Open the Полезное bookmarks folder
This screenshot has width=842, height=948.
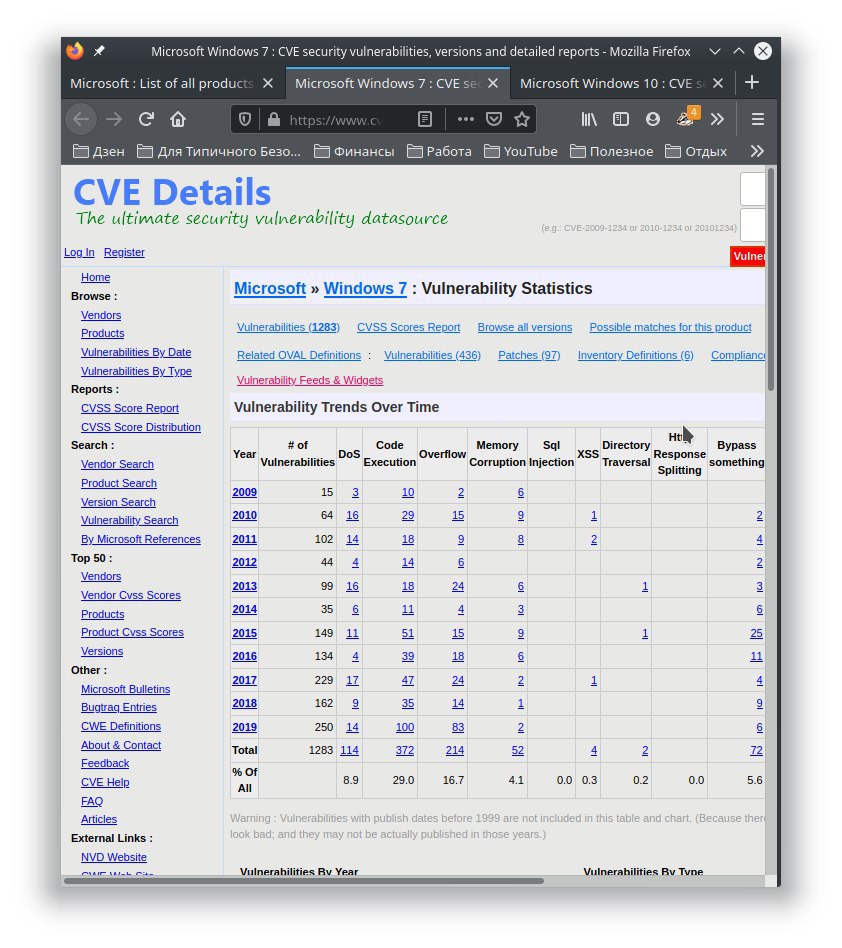pos(612,151)
